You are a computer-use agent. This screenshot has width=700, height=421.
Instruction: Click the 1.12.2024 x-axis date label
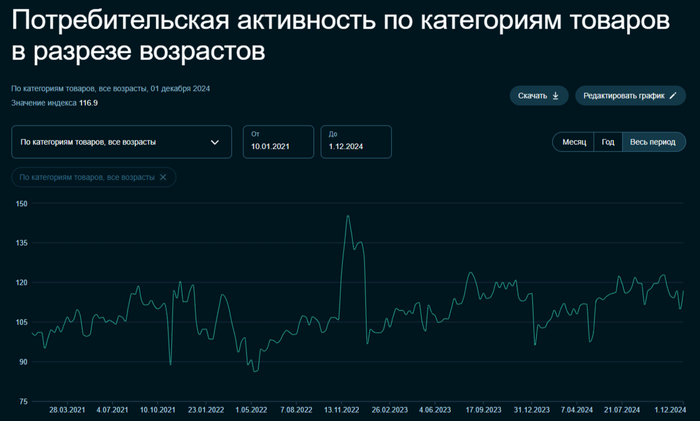(666, 410)
